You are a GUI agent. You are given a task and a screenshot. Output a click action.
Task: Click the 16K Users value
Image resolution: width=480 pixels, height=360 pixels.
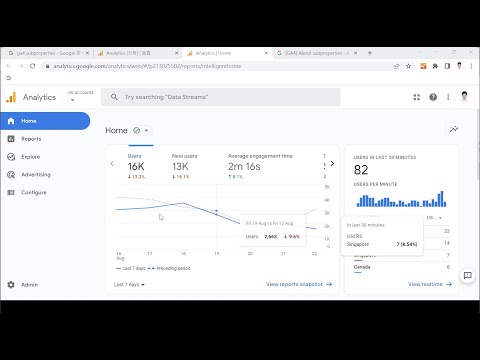(136, 166)
